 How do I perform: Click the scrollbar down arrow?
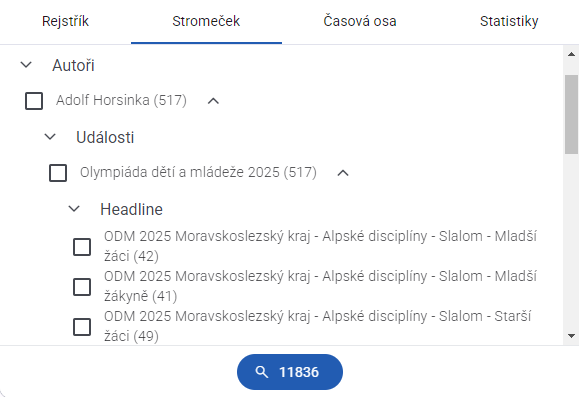click(x=571, y=336)
